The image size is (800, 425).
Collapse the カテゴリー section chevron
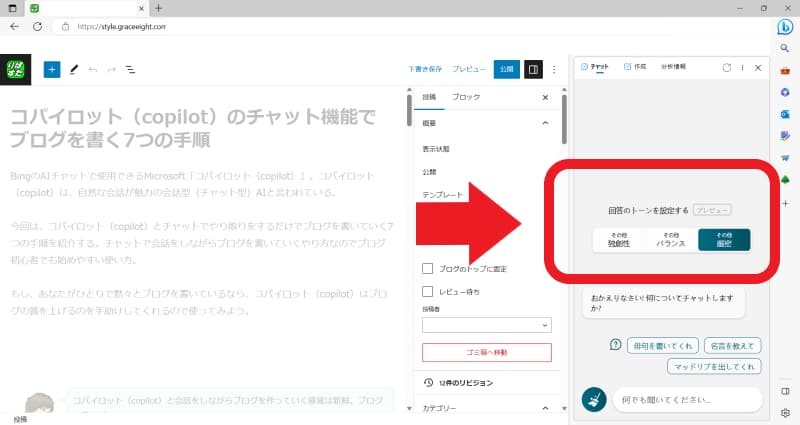click(545, 408)
